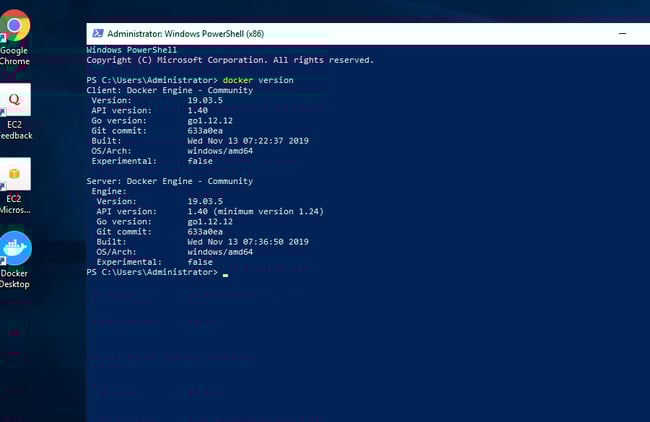Click the 'Docker Desktop' icon label
Image resolution: width=650 pixels, height=422 pixels.
tap(15, 278)
